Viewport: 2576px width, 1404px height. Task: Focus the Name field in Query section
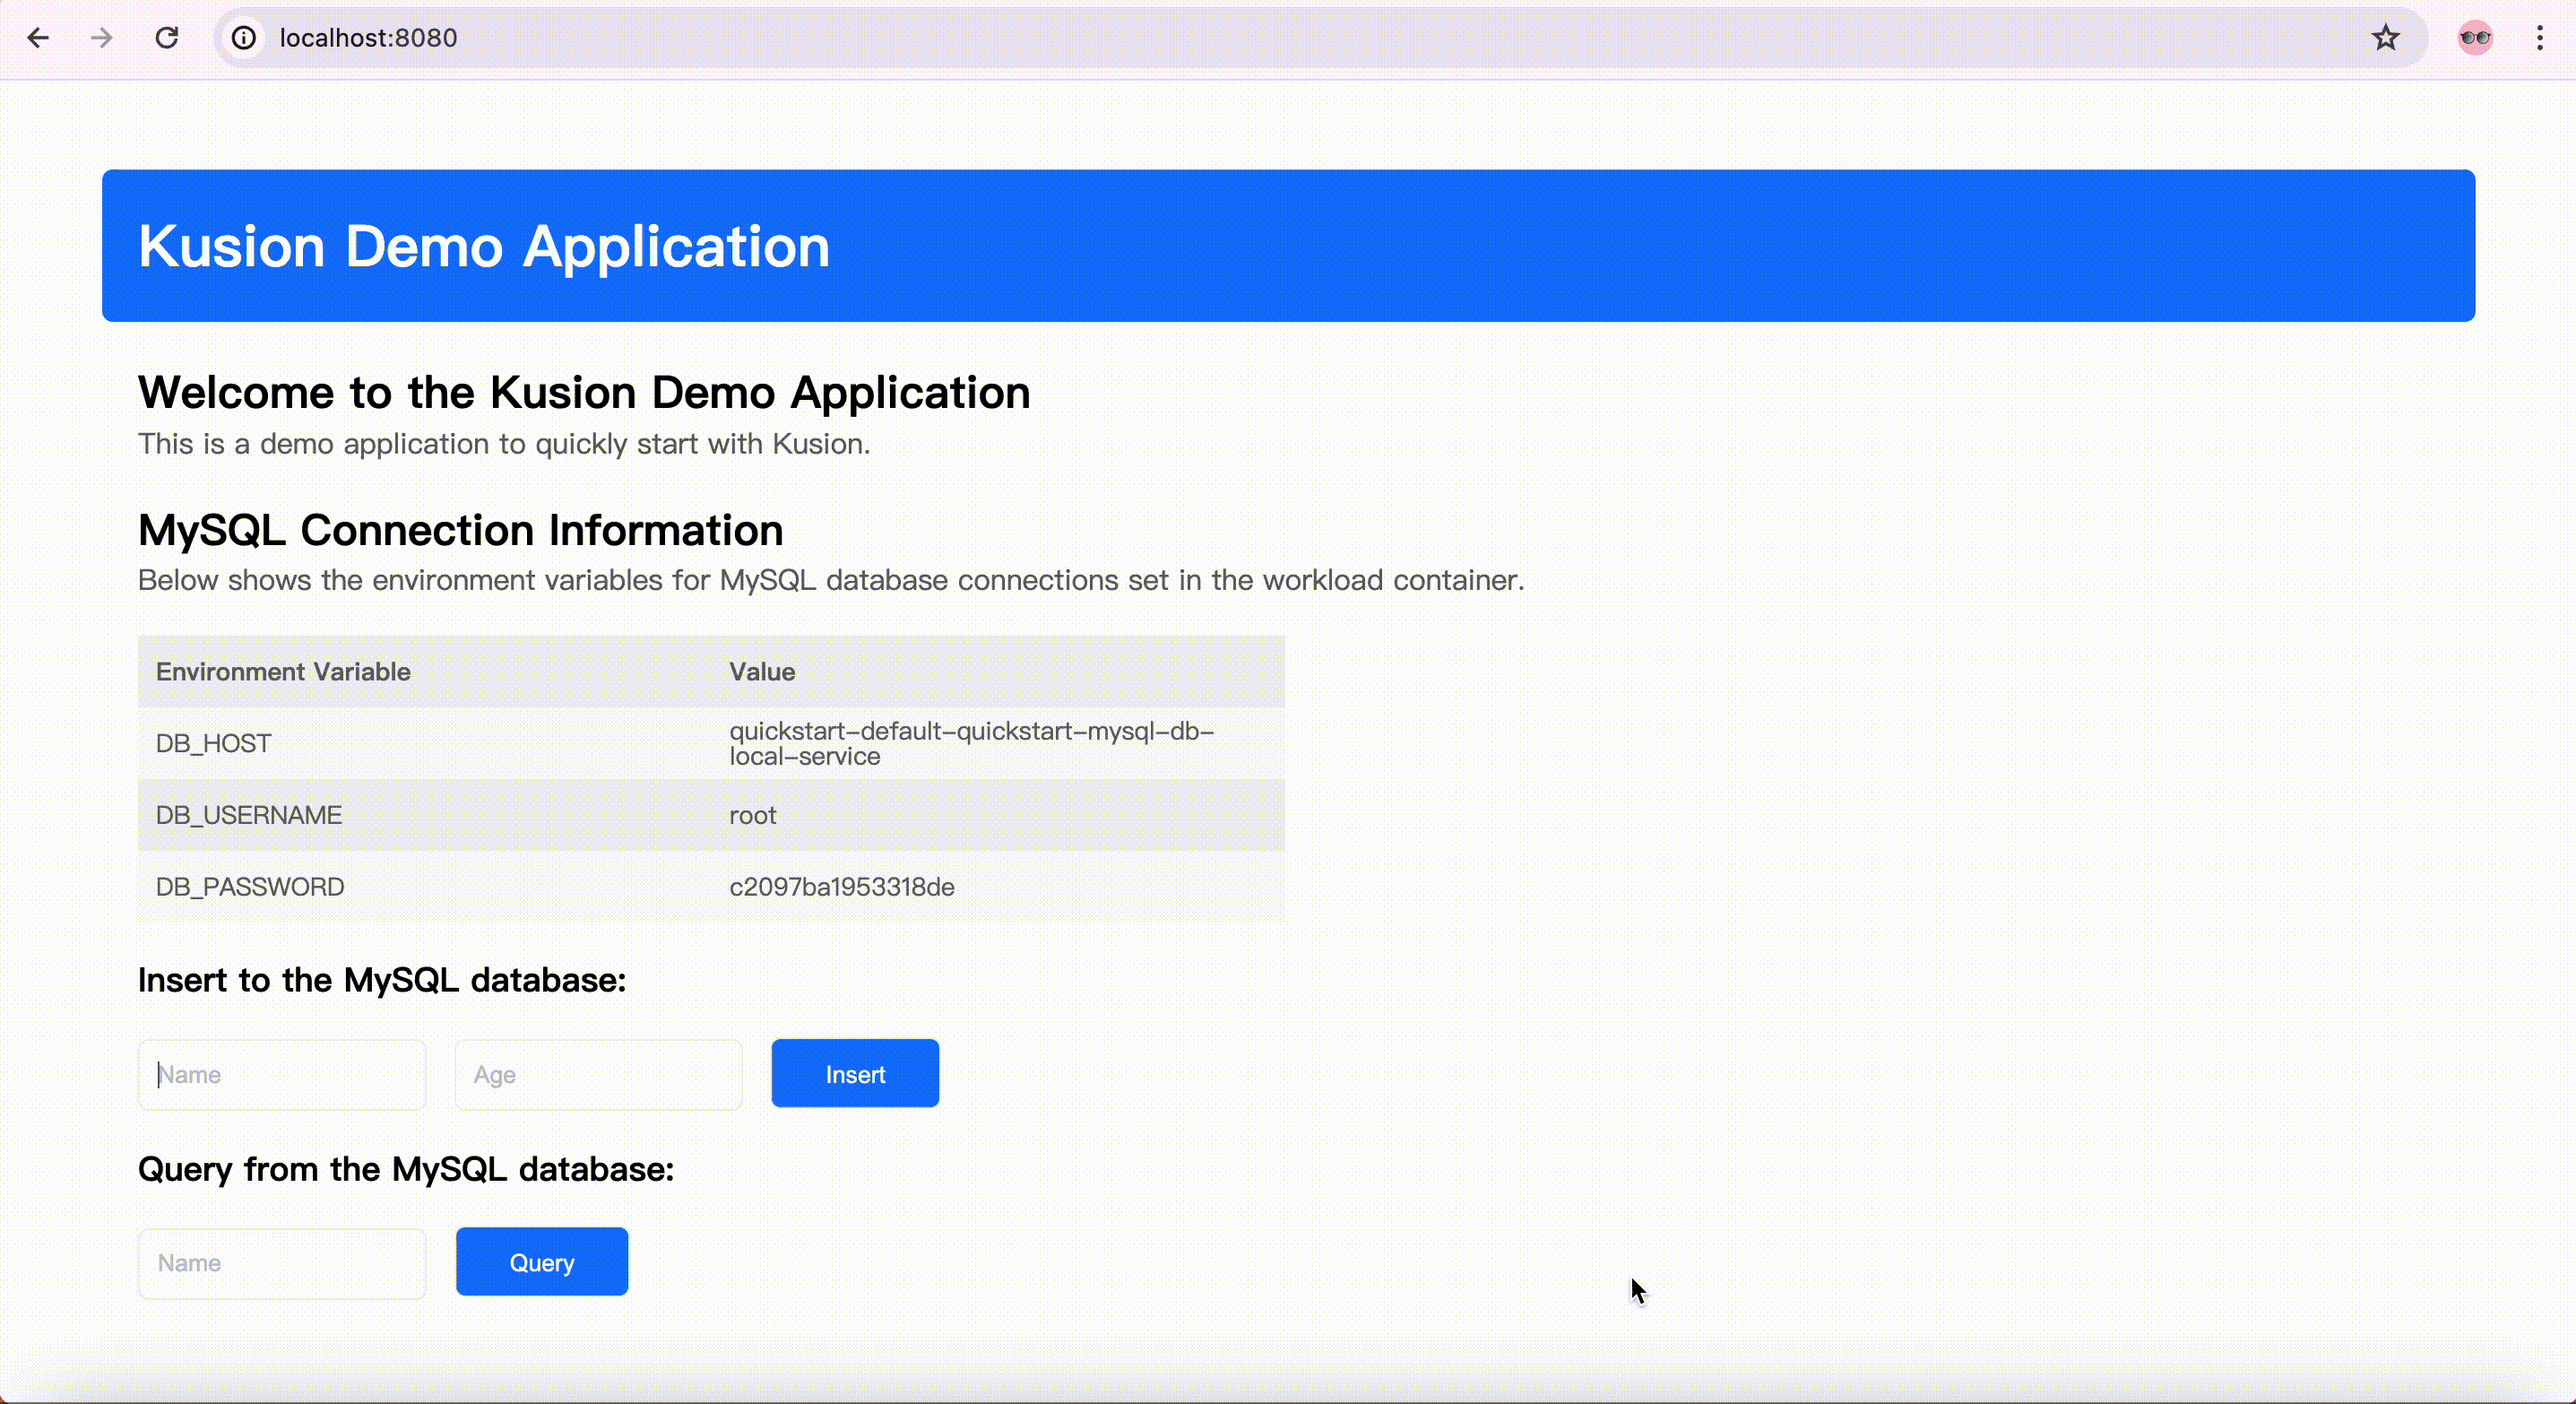(x=282, y=1263)
